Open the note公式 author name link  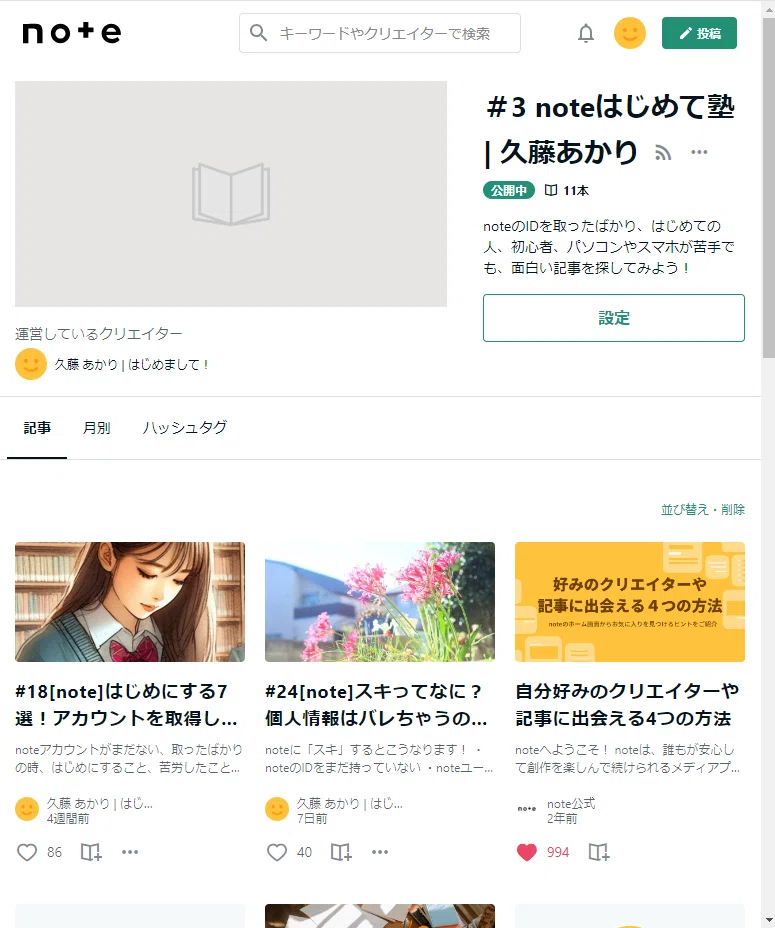571,803
